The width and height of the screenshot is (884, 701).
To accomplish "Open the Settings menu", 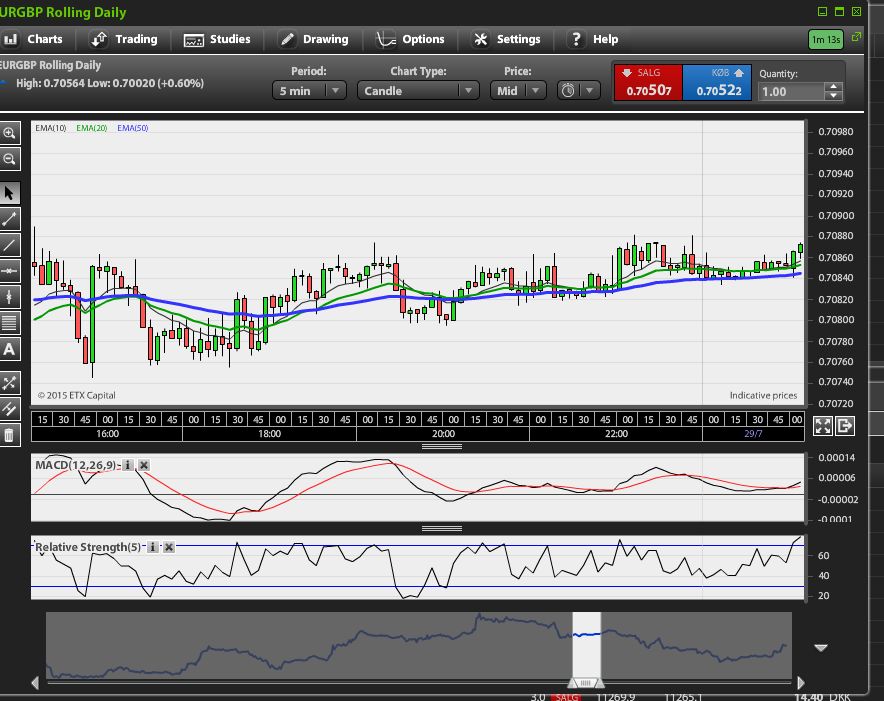I will click(x=506, y=39).
